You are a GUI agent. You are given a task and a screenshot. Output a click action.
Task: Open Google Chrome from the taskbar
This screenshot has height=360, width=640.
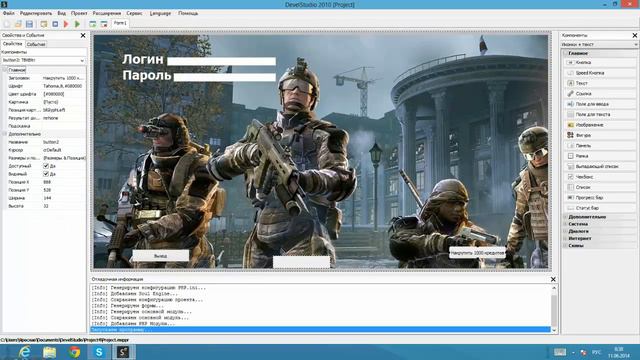(x=74, y=352)
